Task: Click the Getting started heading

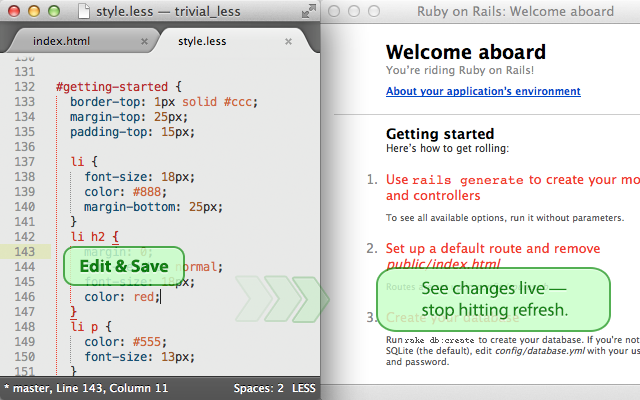Action: coord(440,134)
